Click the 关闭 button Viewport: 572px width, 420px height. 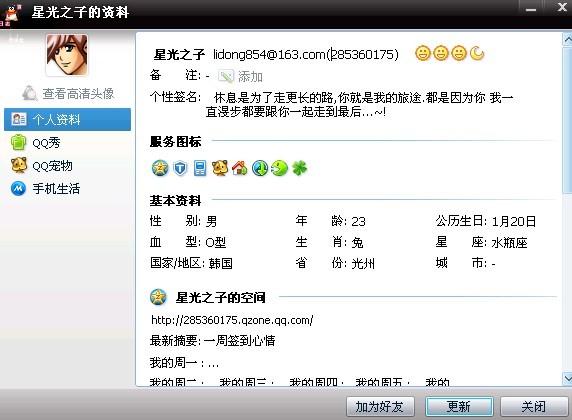(x=534, y=406)
